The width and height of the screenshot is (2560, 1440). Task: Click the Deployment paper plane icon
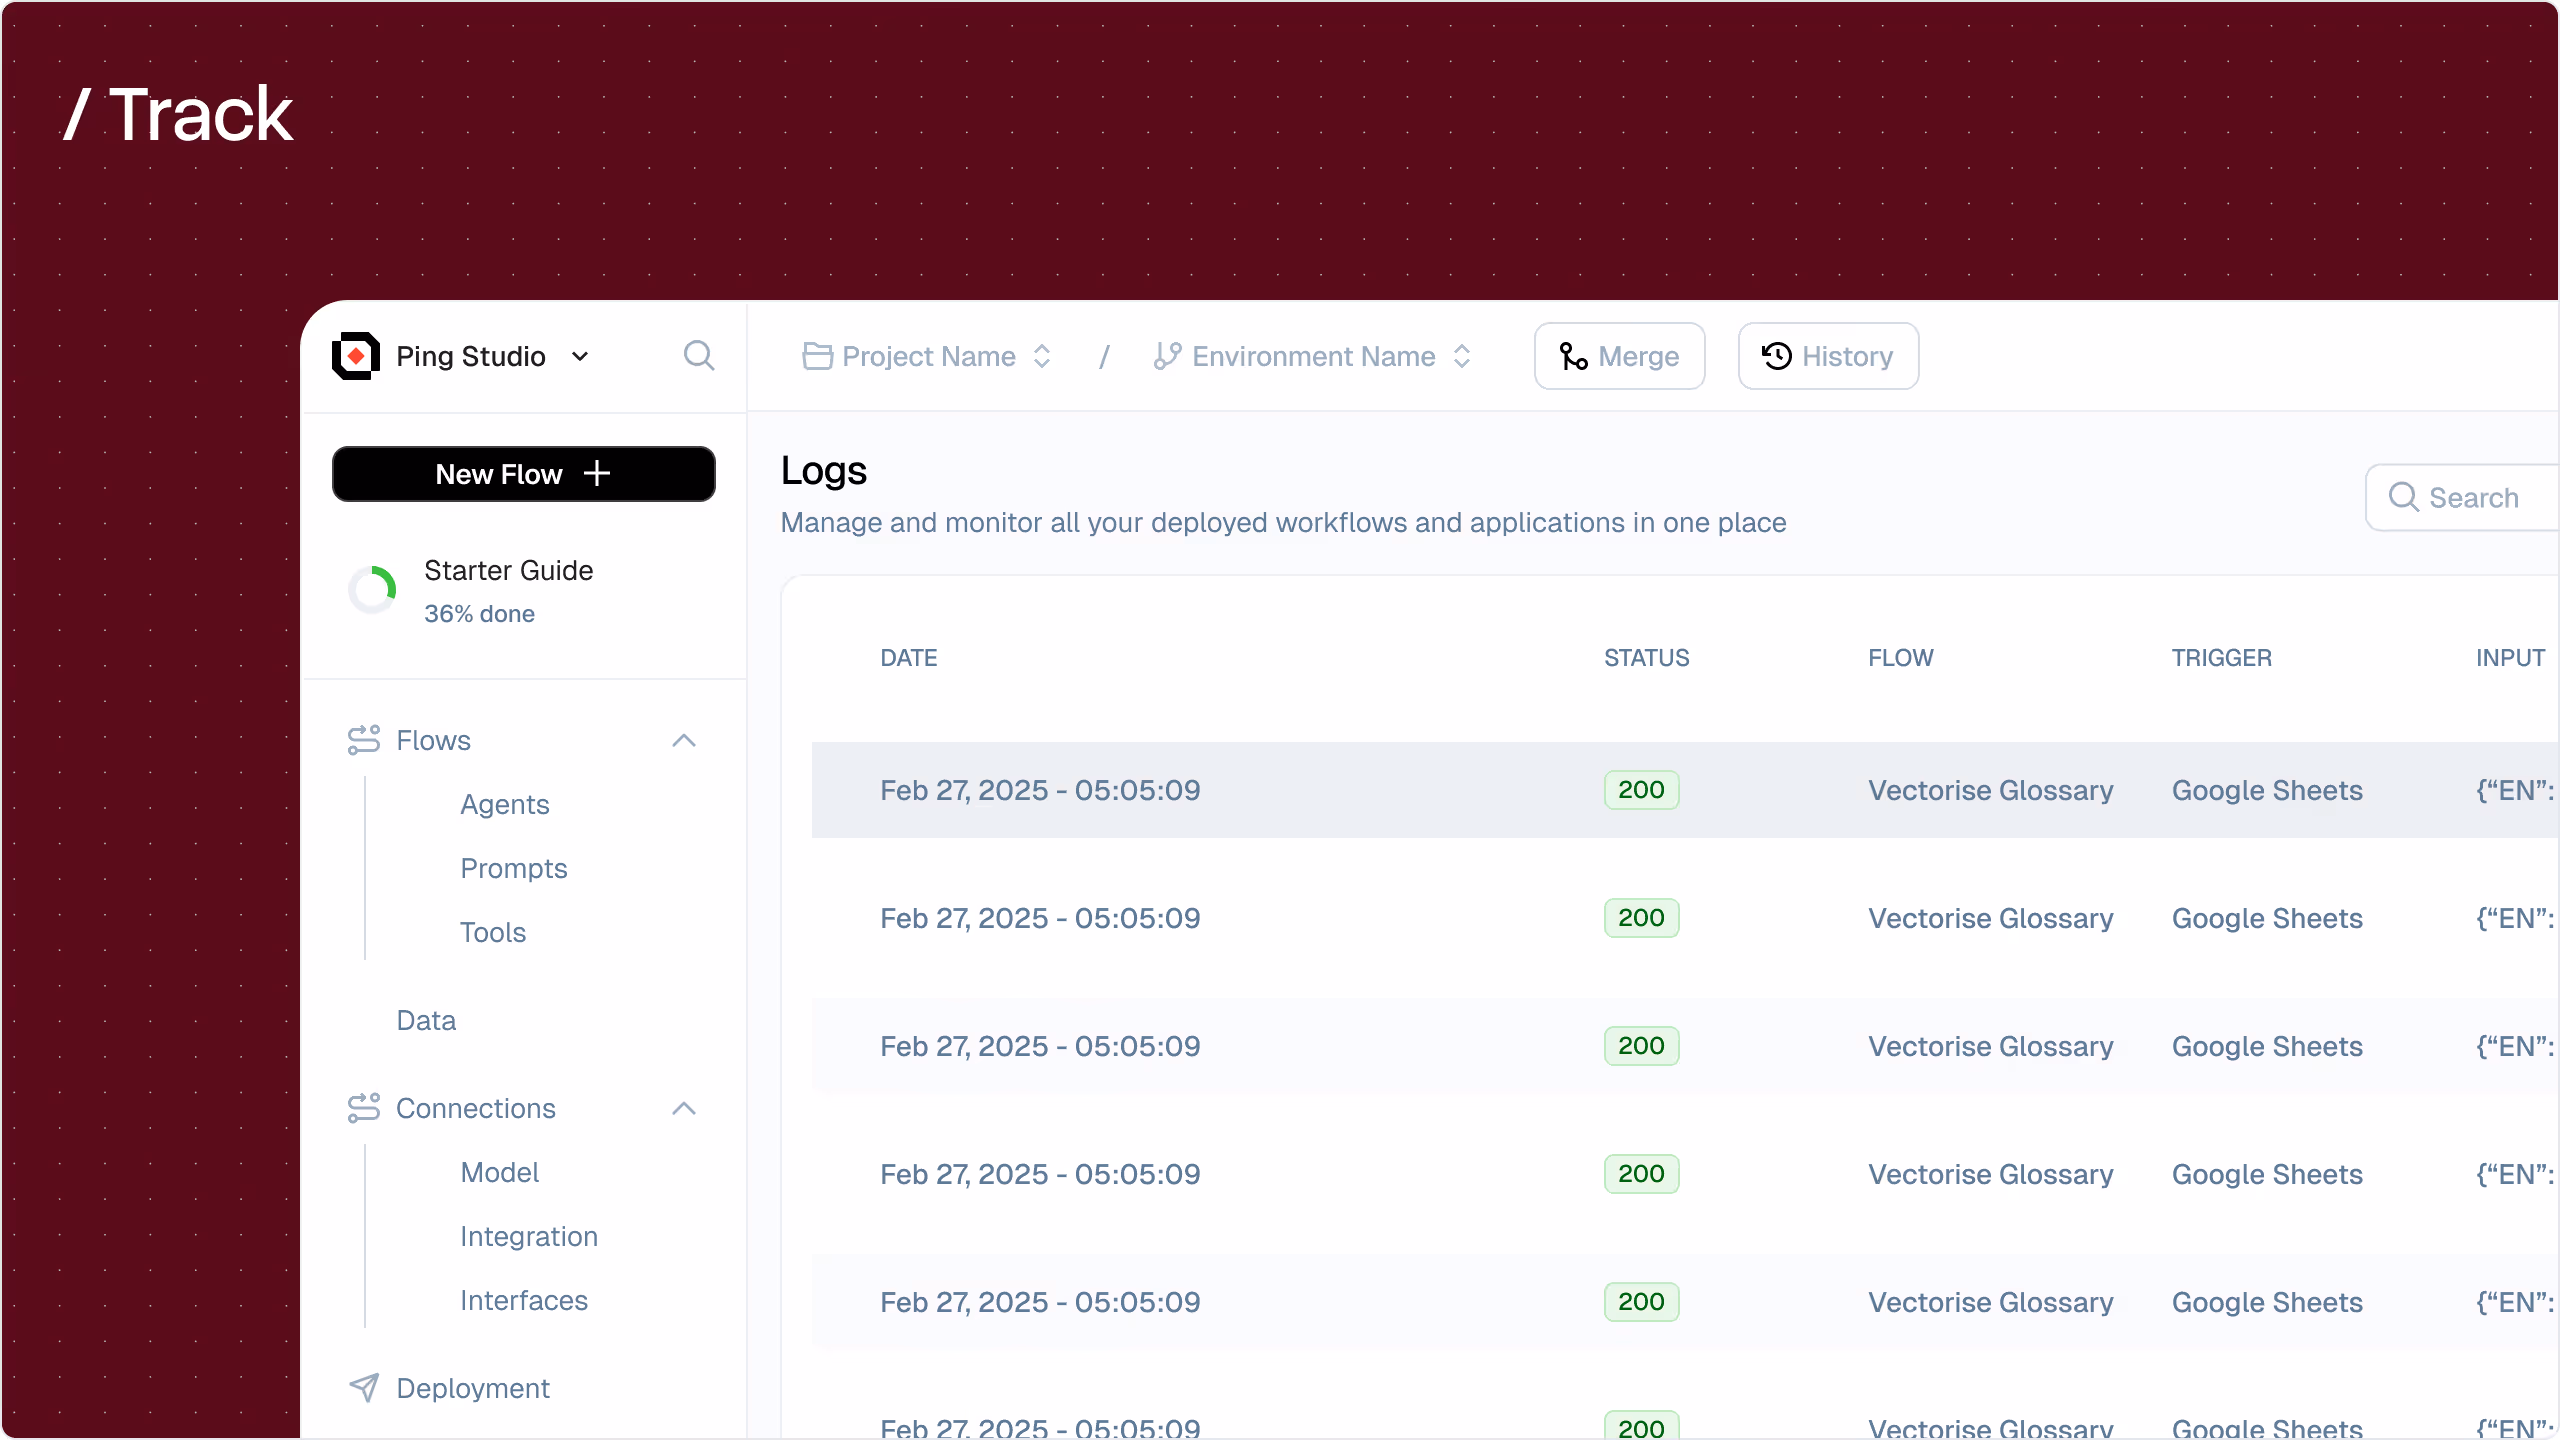364,1388
